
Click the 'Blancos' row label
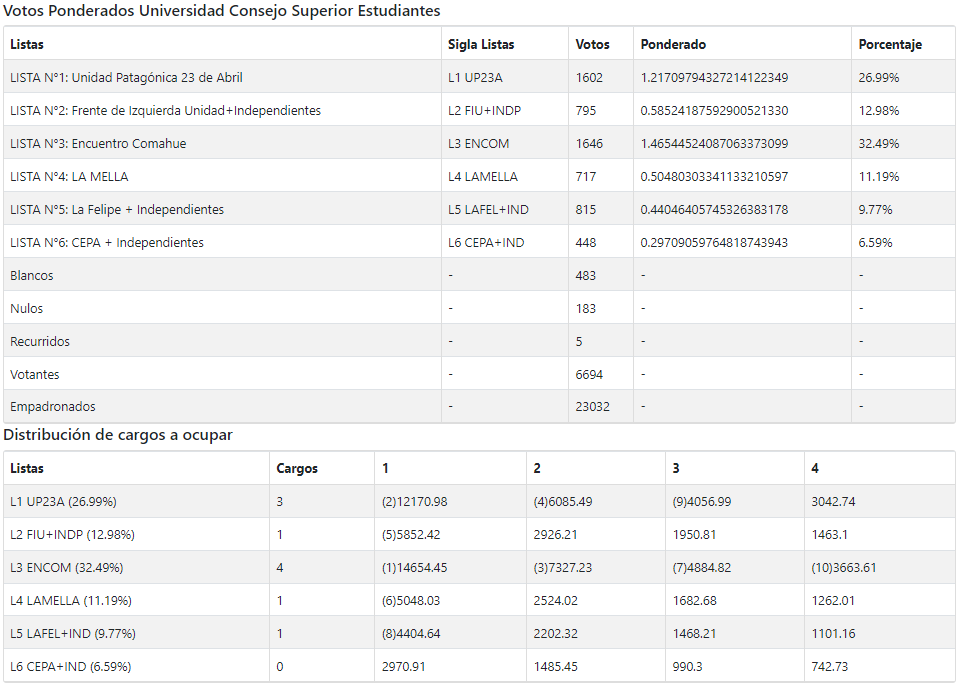coord(32,276)
